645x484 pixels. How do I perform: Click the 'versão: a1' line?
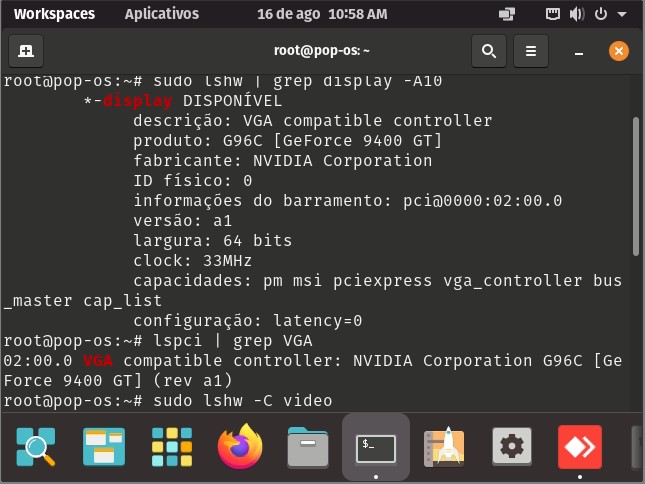coord(183,221)
